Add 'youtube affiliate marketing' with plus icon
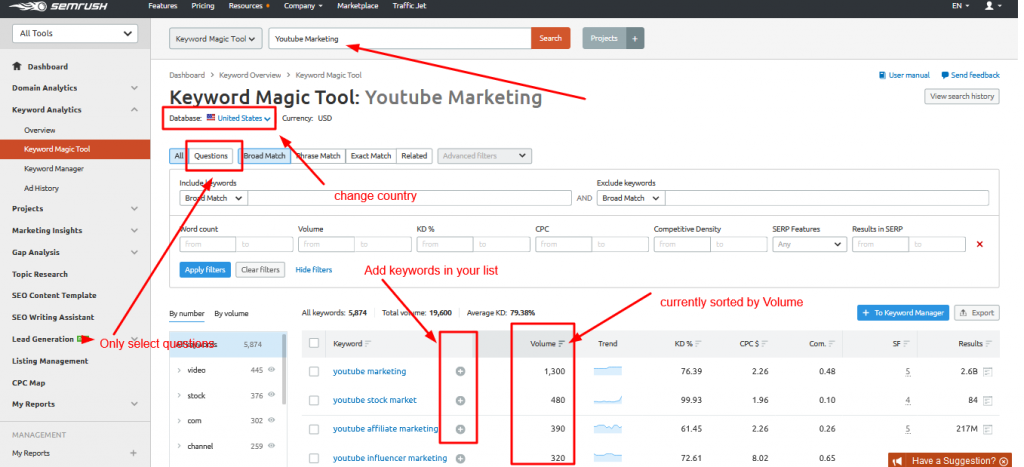1024x467 pixels. tap(460, 429)
